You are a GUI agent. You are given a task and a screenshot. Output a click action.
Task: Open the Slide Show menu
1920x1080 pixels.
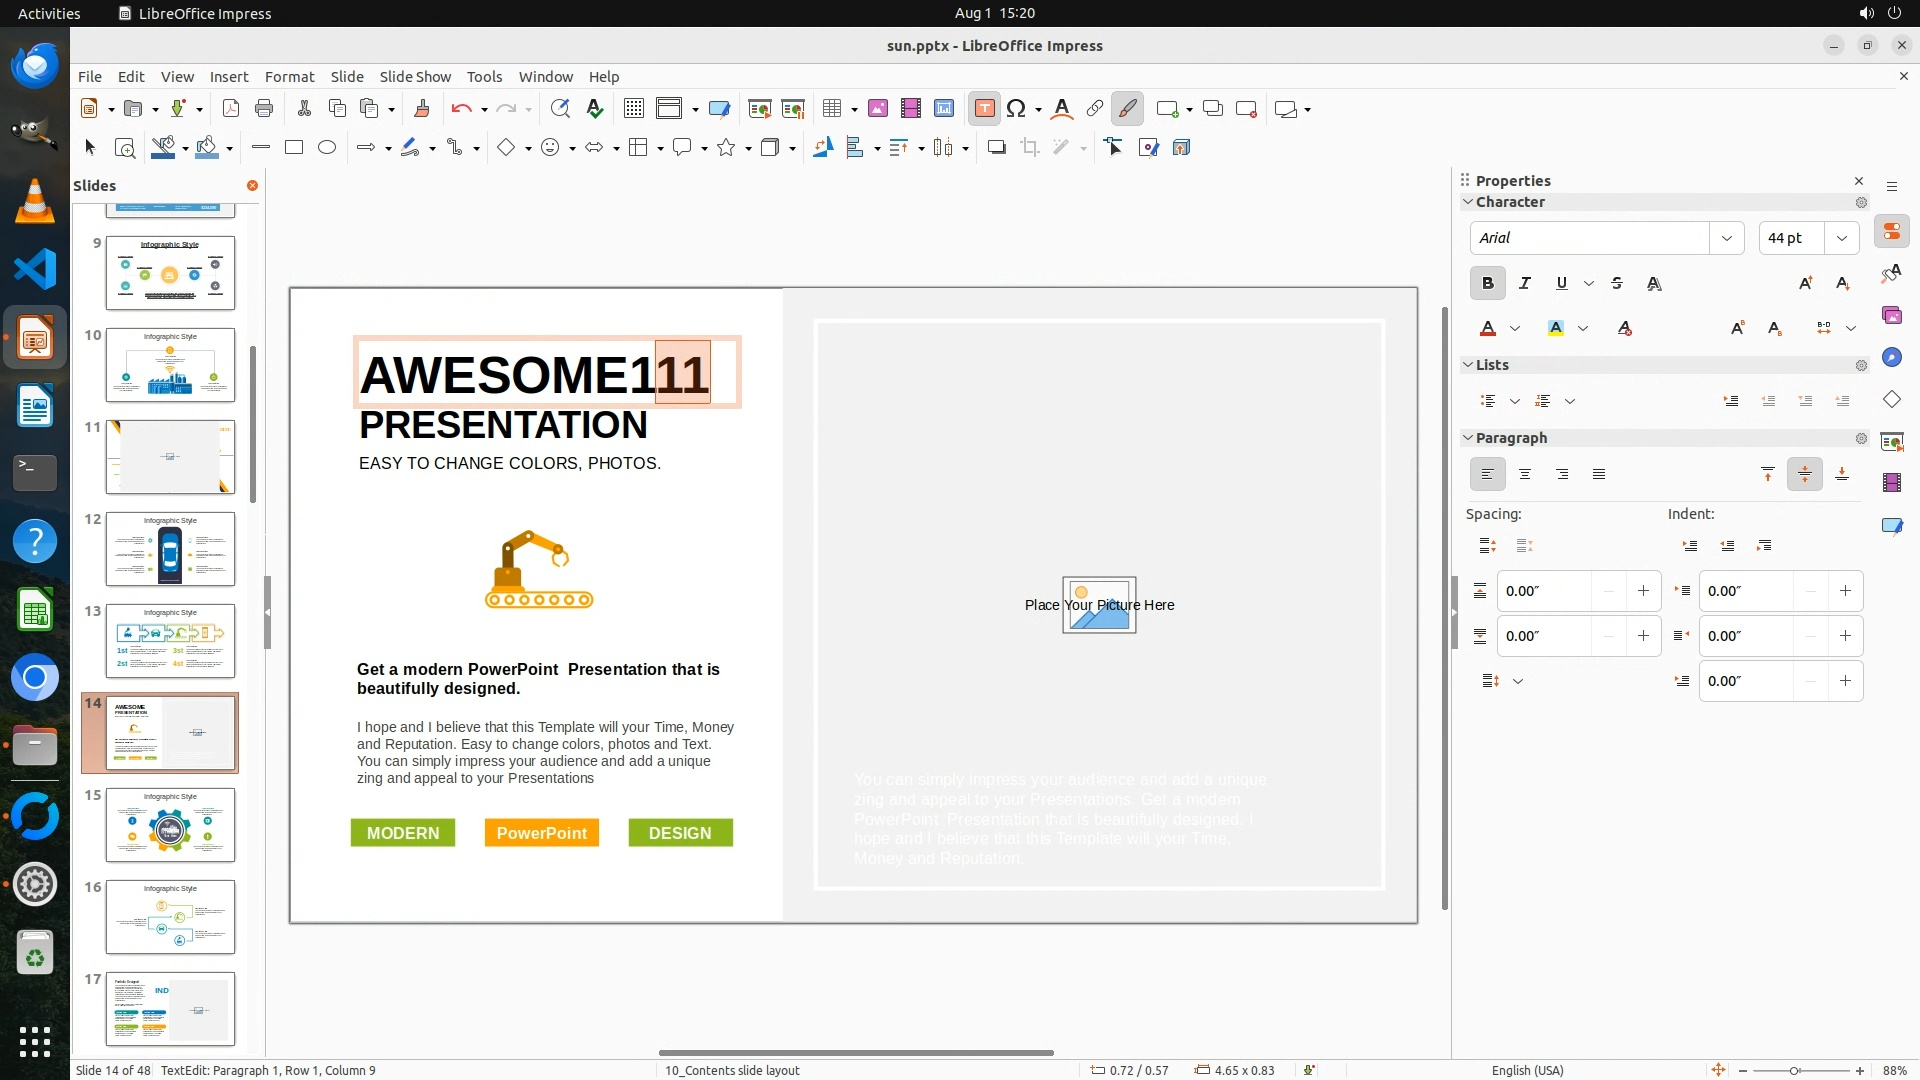click(414, 77)
